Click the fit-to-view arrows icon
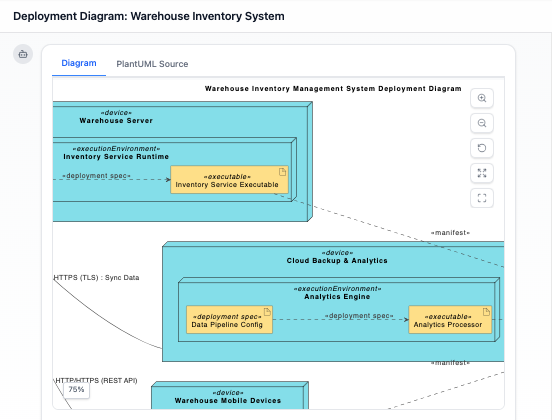Viewport: 552px width, 420px height. point(482,173)
